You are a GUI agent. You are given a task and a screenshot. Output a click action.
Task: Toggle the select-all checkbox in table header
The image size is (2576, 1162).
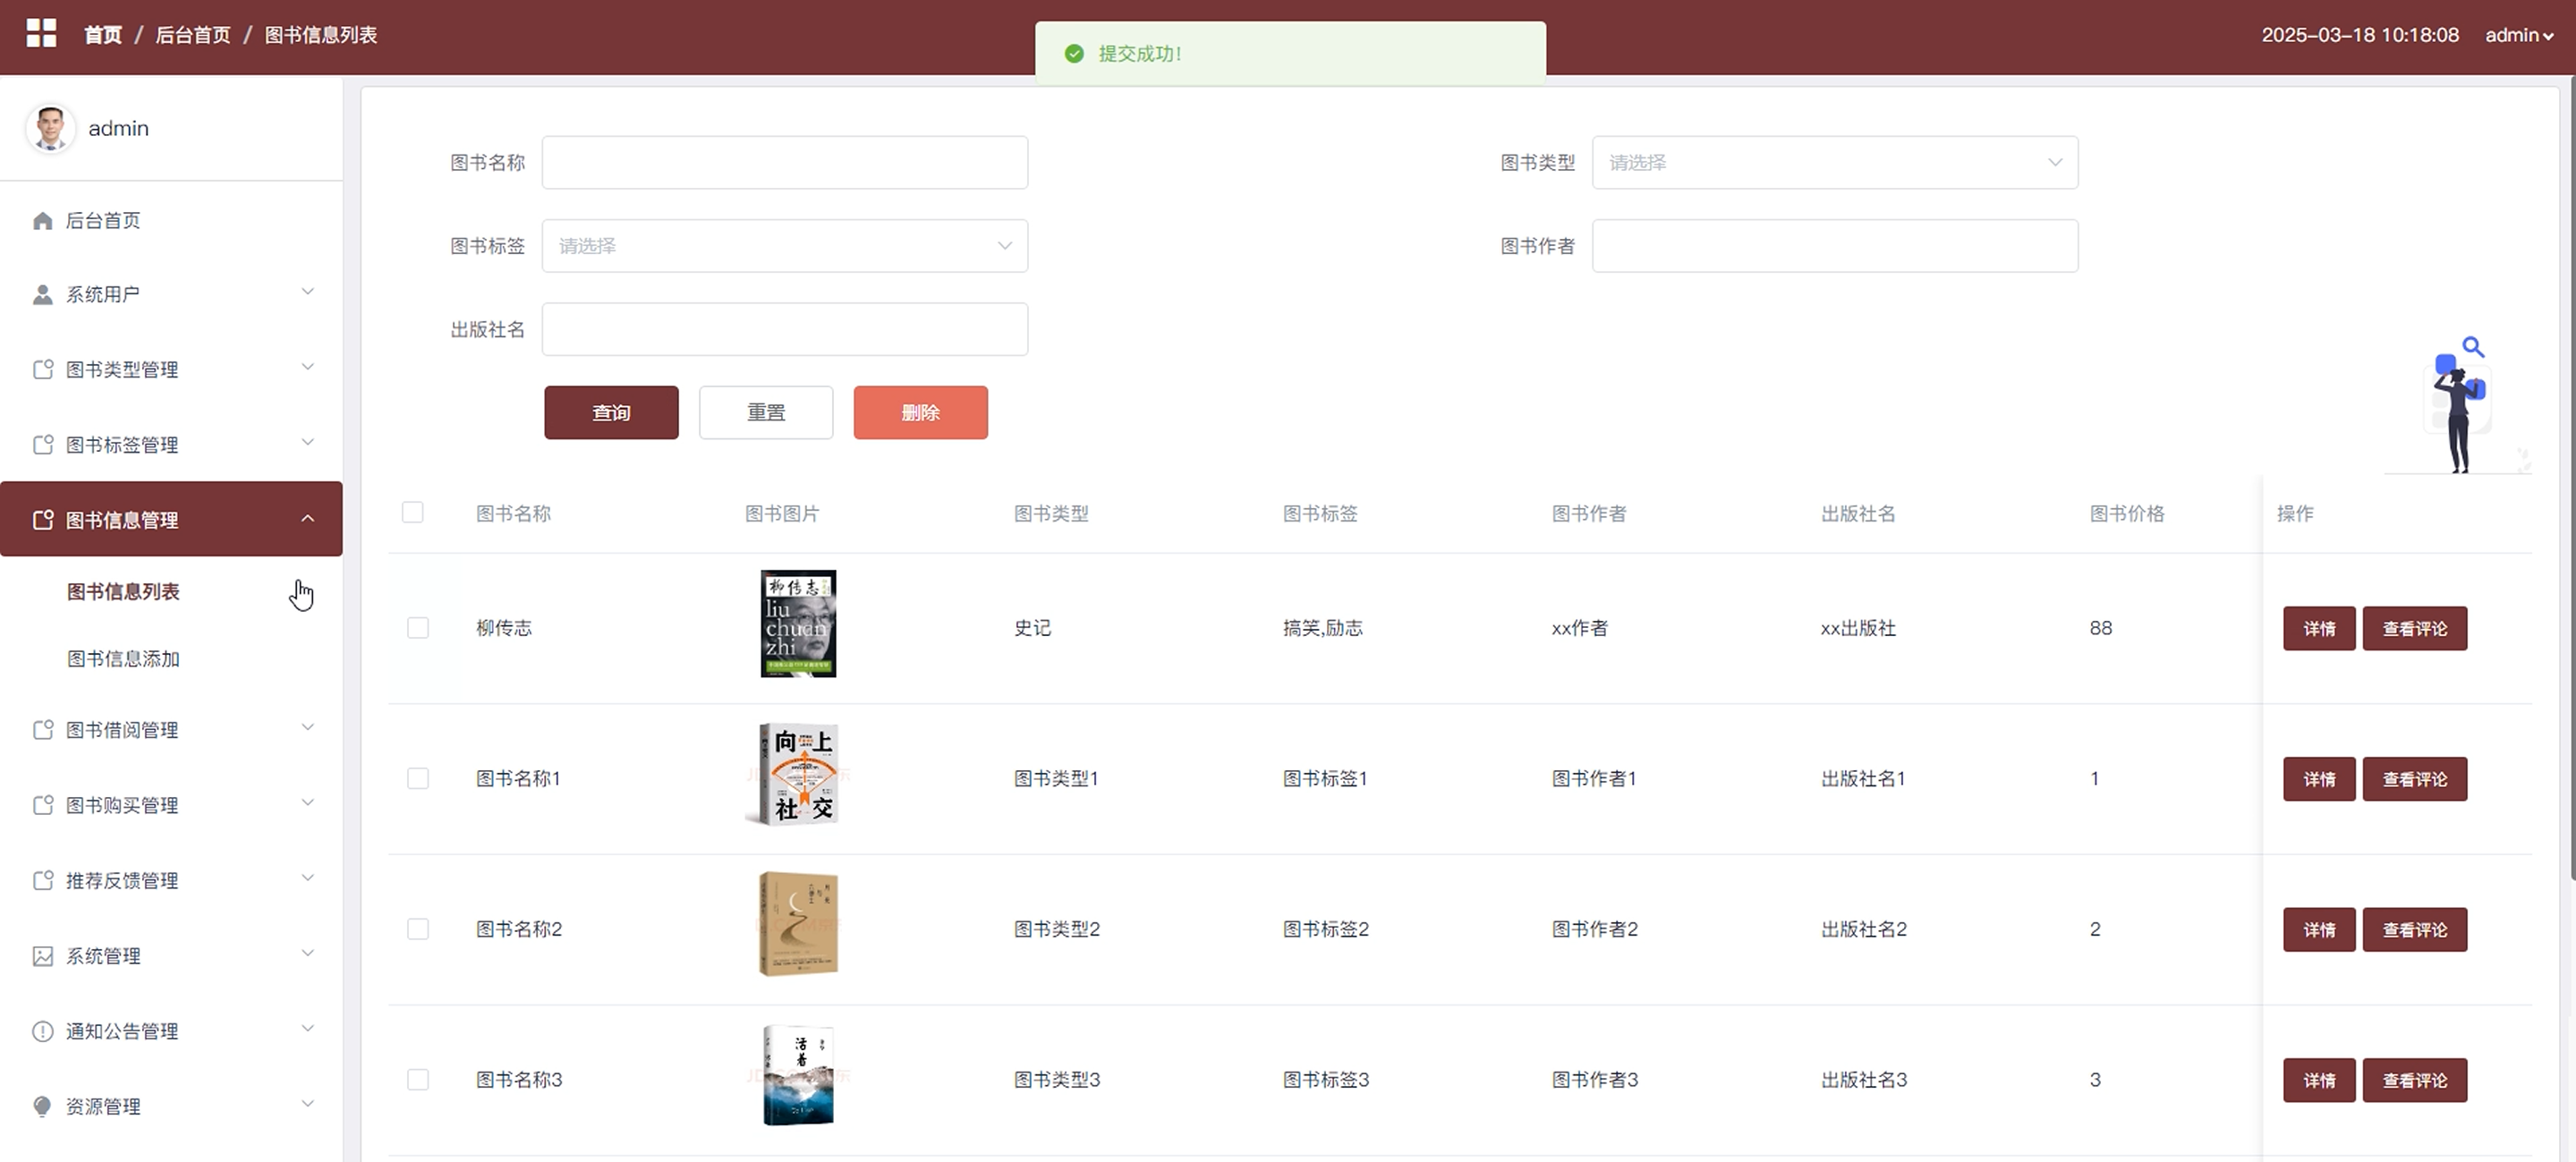click(412, 513)
